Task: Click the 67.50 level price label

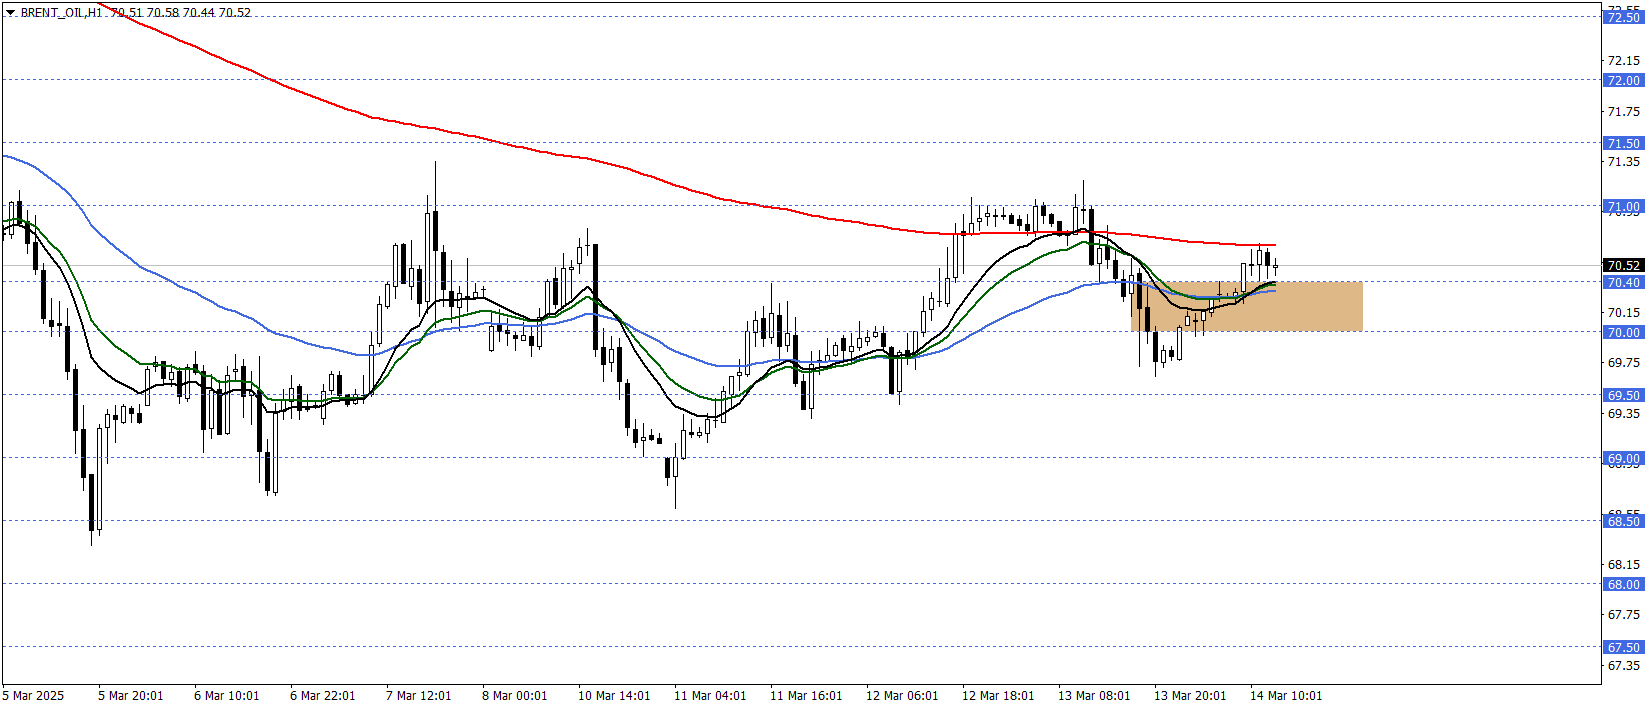Action: (x=1623, y=647)
